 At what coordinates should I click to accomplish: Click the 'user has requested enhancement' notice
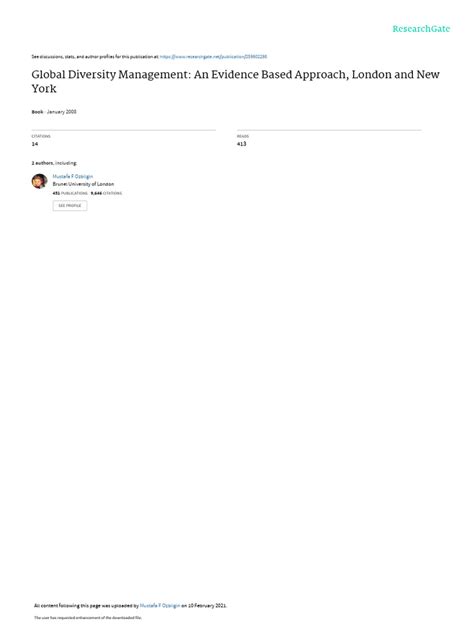(x=88, y=617)
